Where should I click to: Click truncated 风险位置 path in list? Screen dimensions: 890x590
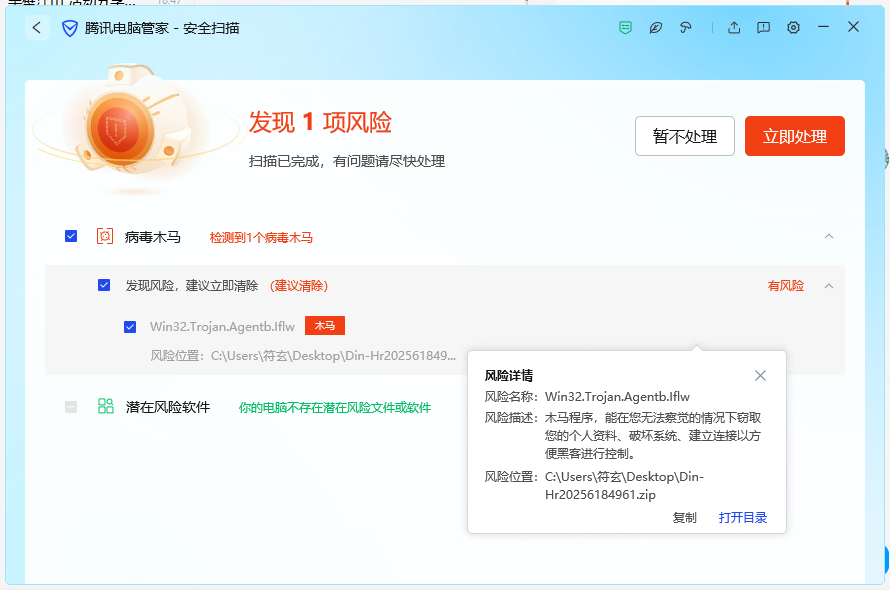tap(303, 355)
